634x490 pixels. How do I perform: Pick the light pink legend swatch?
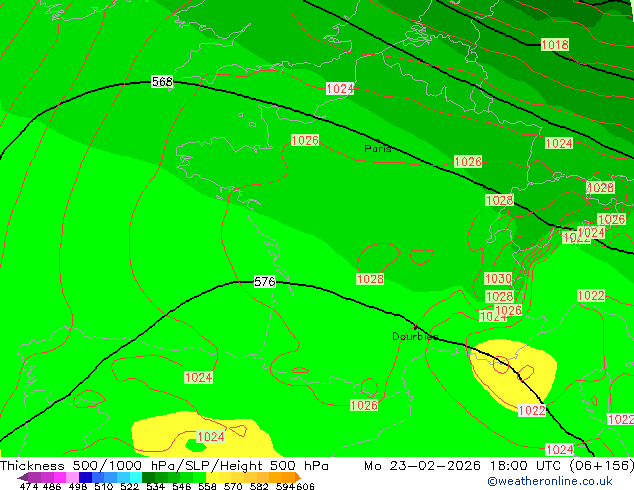(72, 477)
